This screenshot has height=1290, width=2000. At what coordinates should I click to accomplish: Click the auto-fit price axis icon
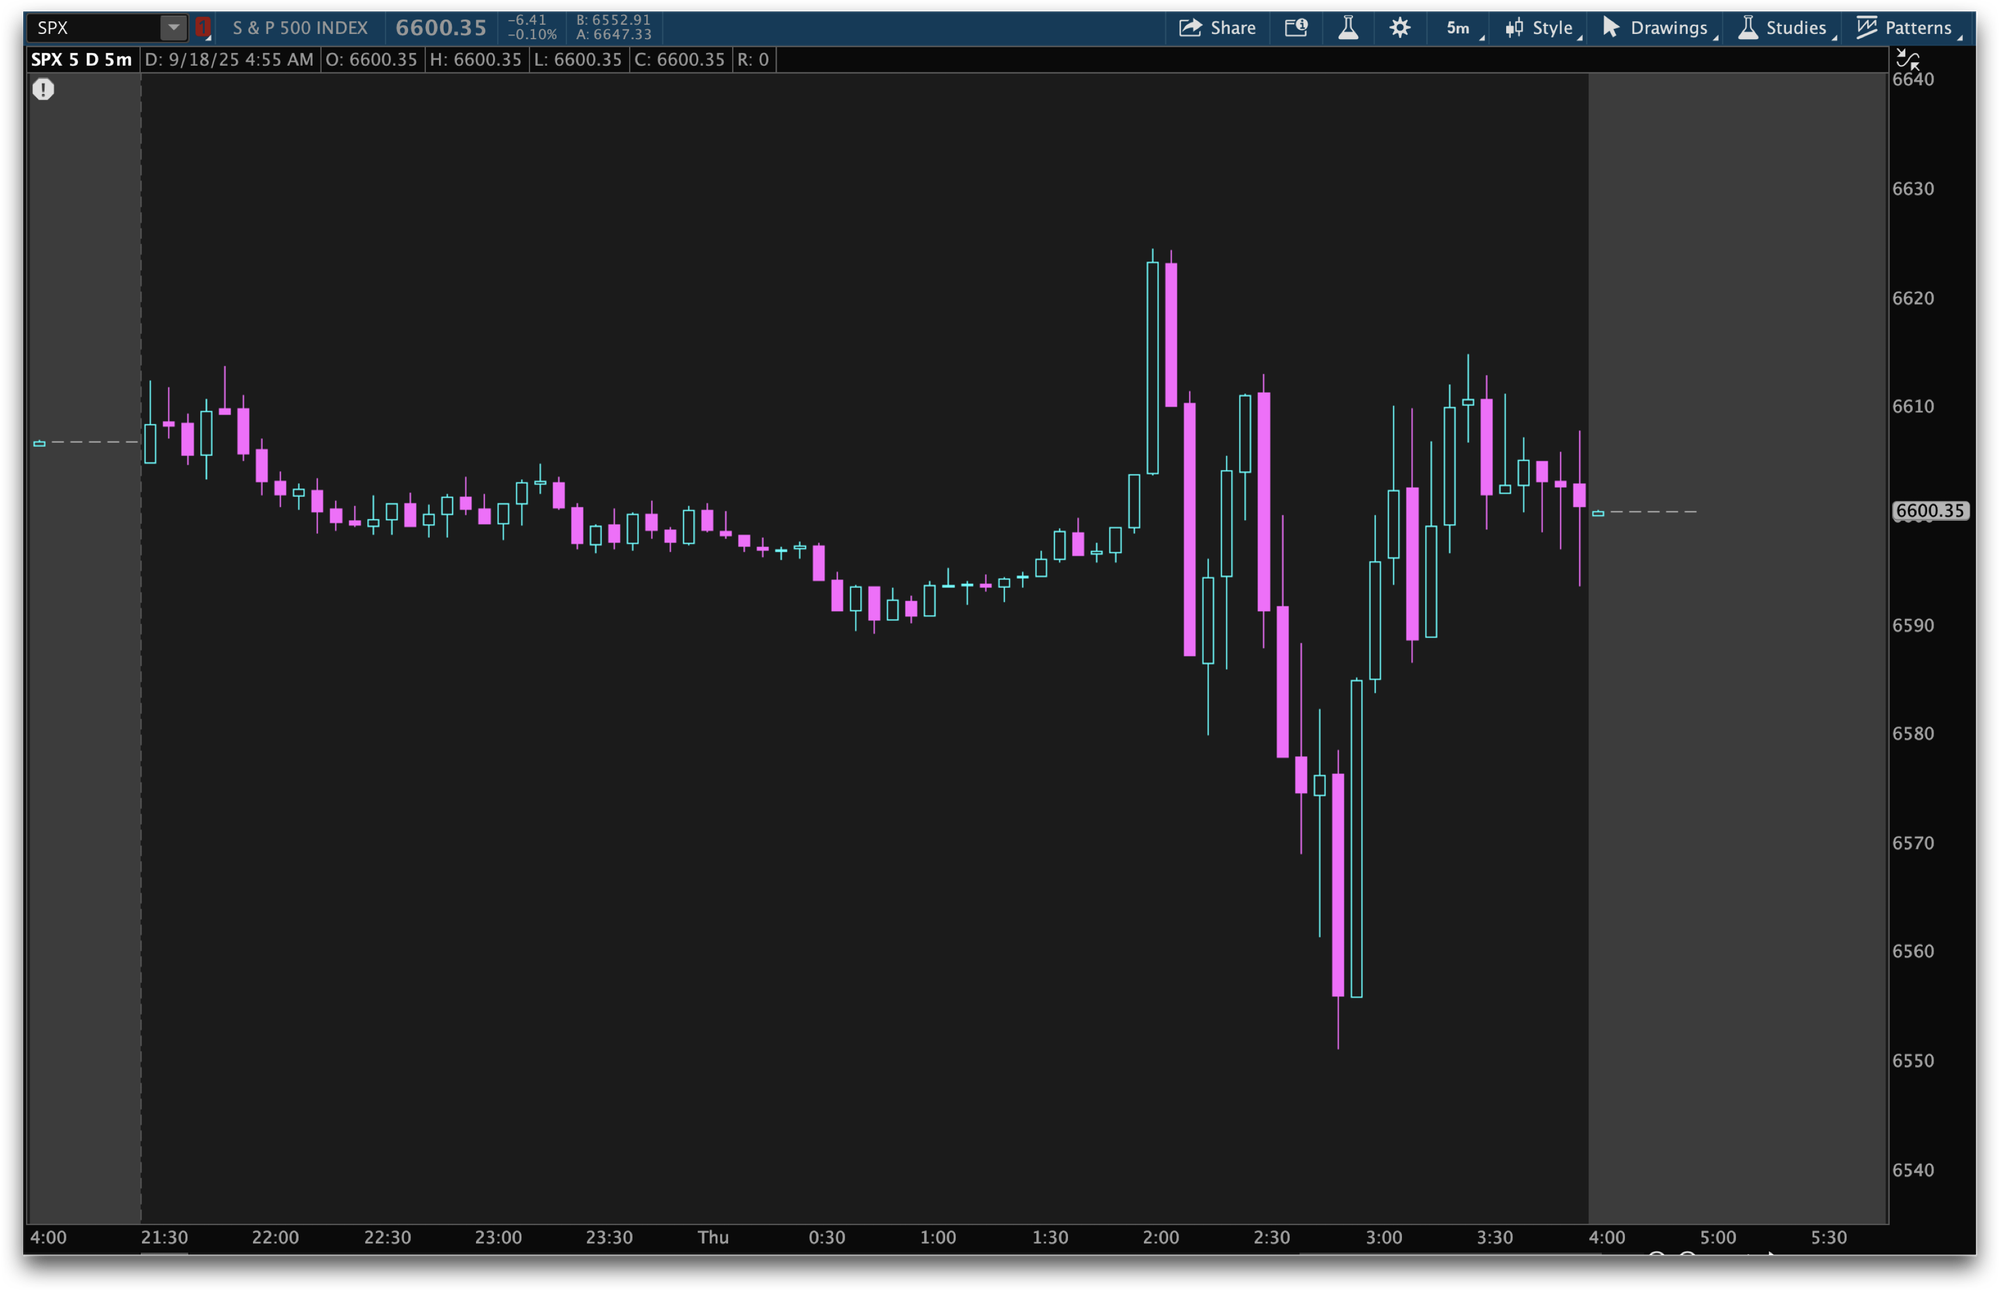click(1908, 59)
